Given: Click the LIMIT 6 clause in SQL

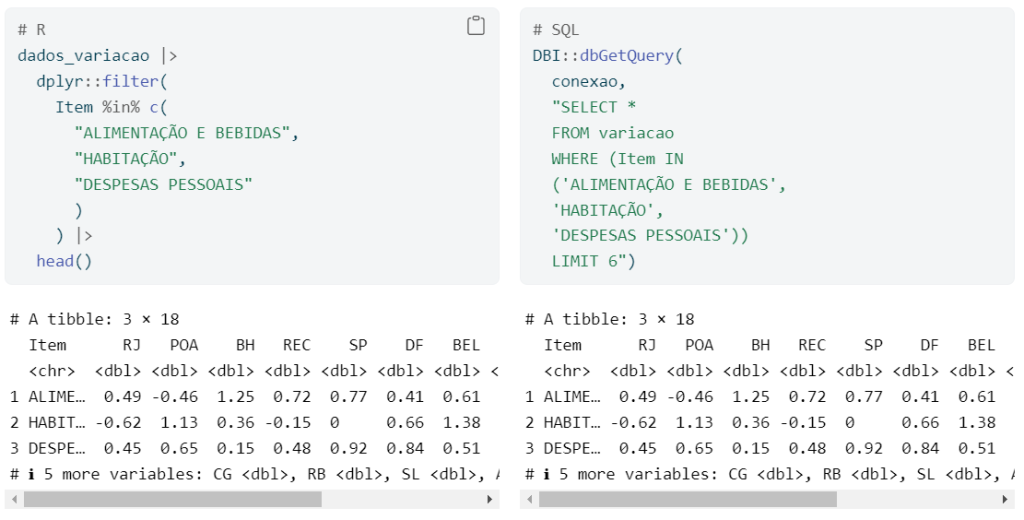Looking at the screenshot, I should 589,261.
